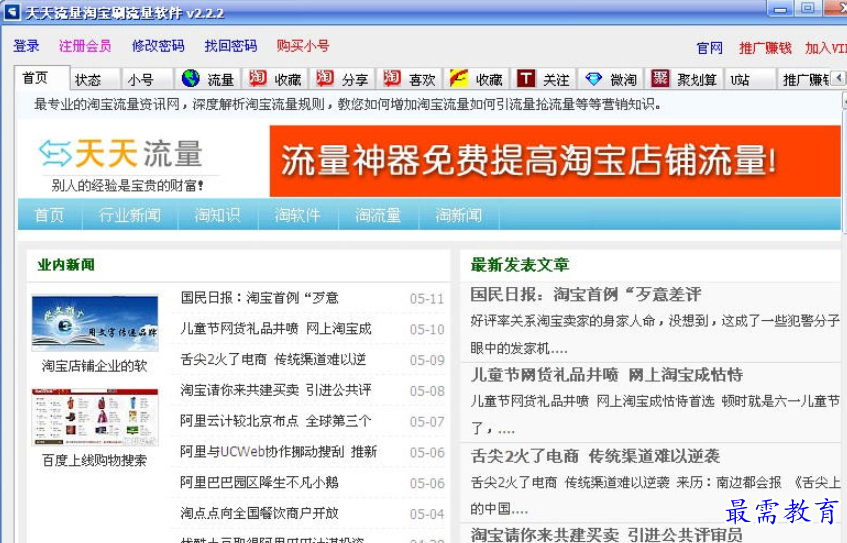The width and height of the screenshot is (847, 543).
Task: Open 淘软件 in site navigation
Action: point(298,215)
